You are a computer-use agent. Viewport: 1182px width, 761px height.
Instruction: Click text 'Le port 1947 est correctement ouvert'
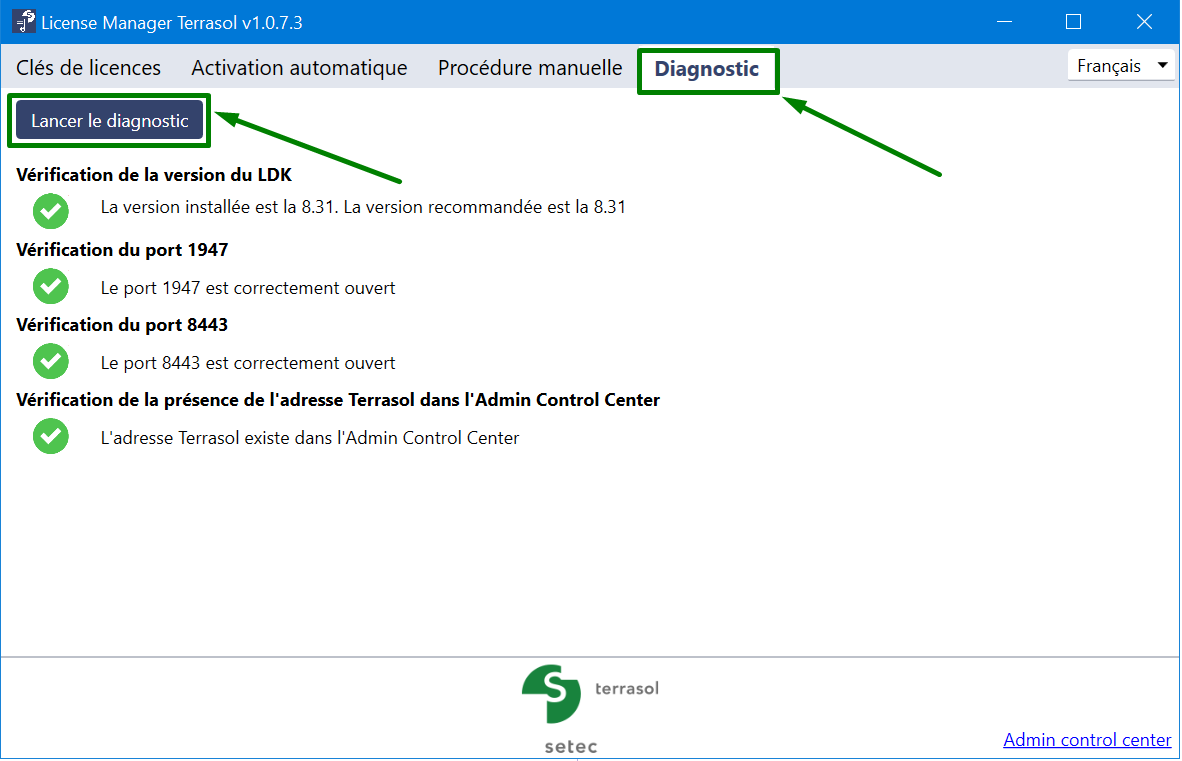point(248,288)
